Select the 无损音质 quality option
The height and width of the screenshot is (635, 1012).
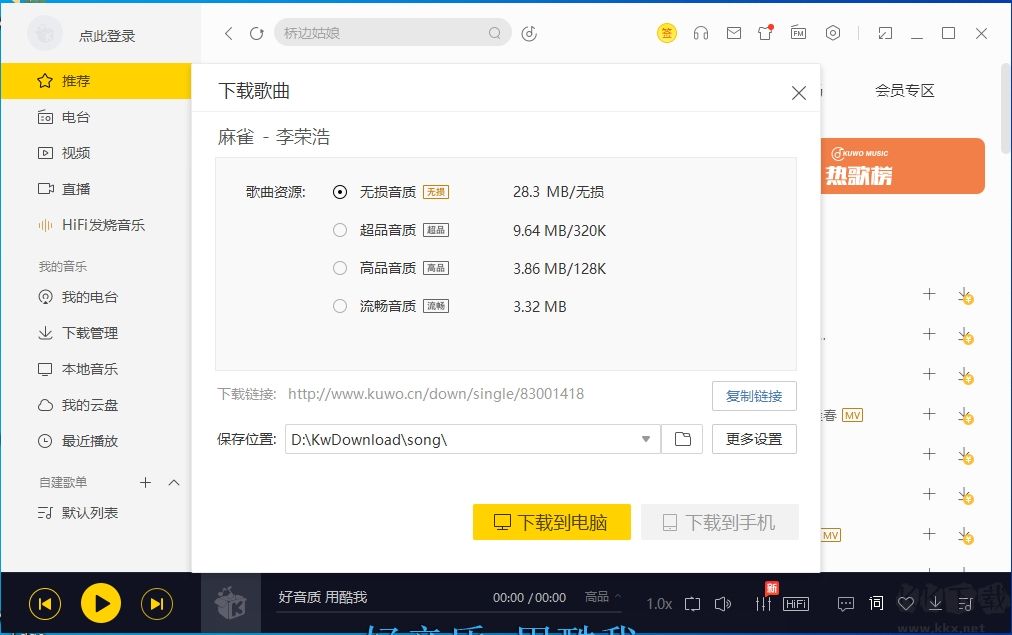[x=340, y=191]
